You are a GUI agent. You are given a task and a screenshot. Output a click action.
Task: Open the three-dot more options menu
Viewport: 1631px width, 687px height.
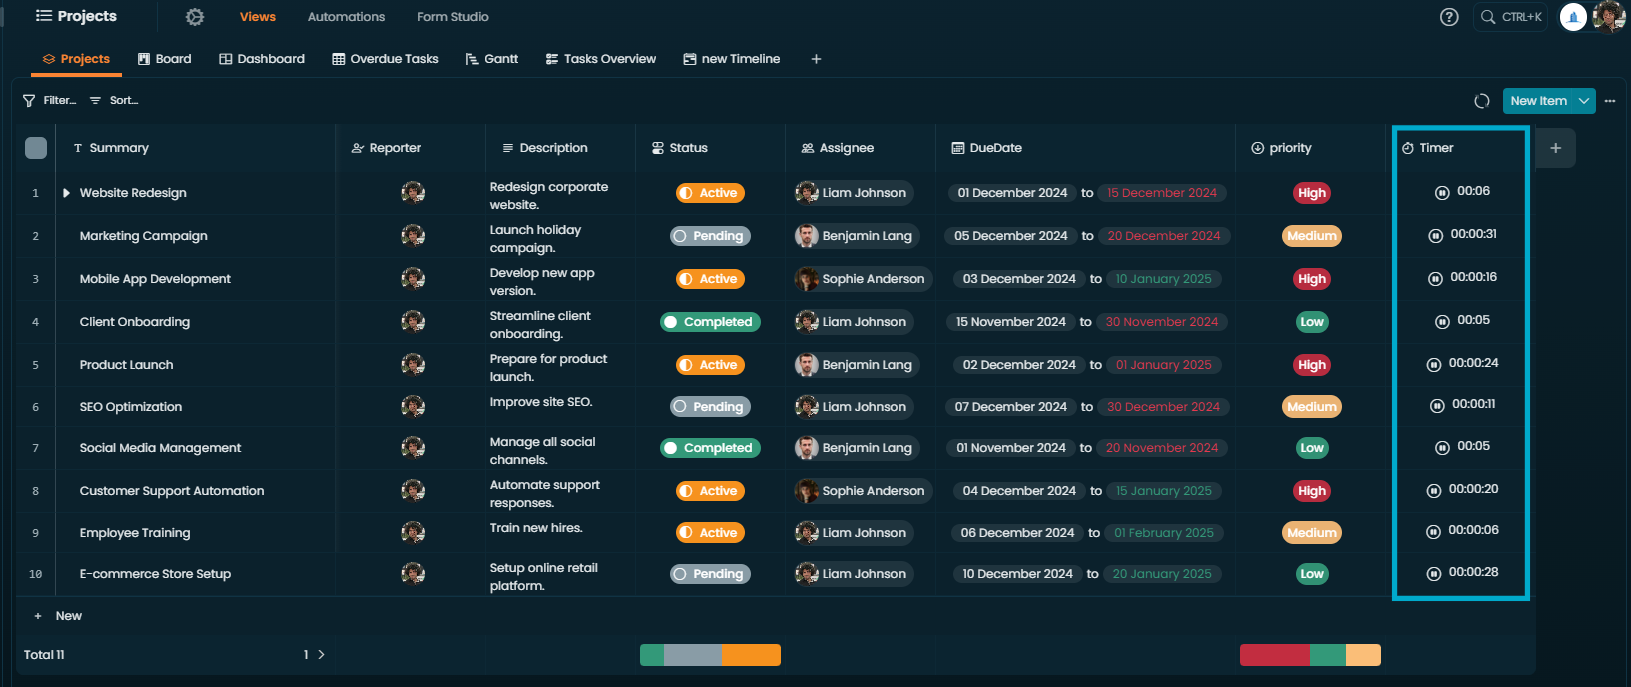pyautogui.click(x=1610, y=101)
